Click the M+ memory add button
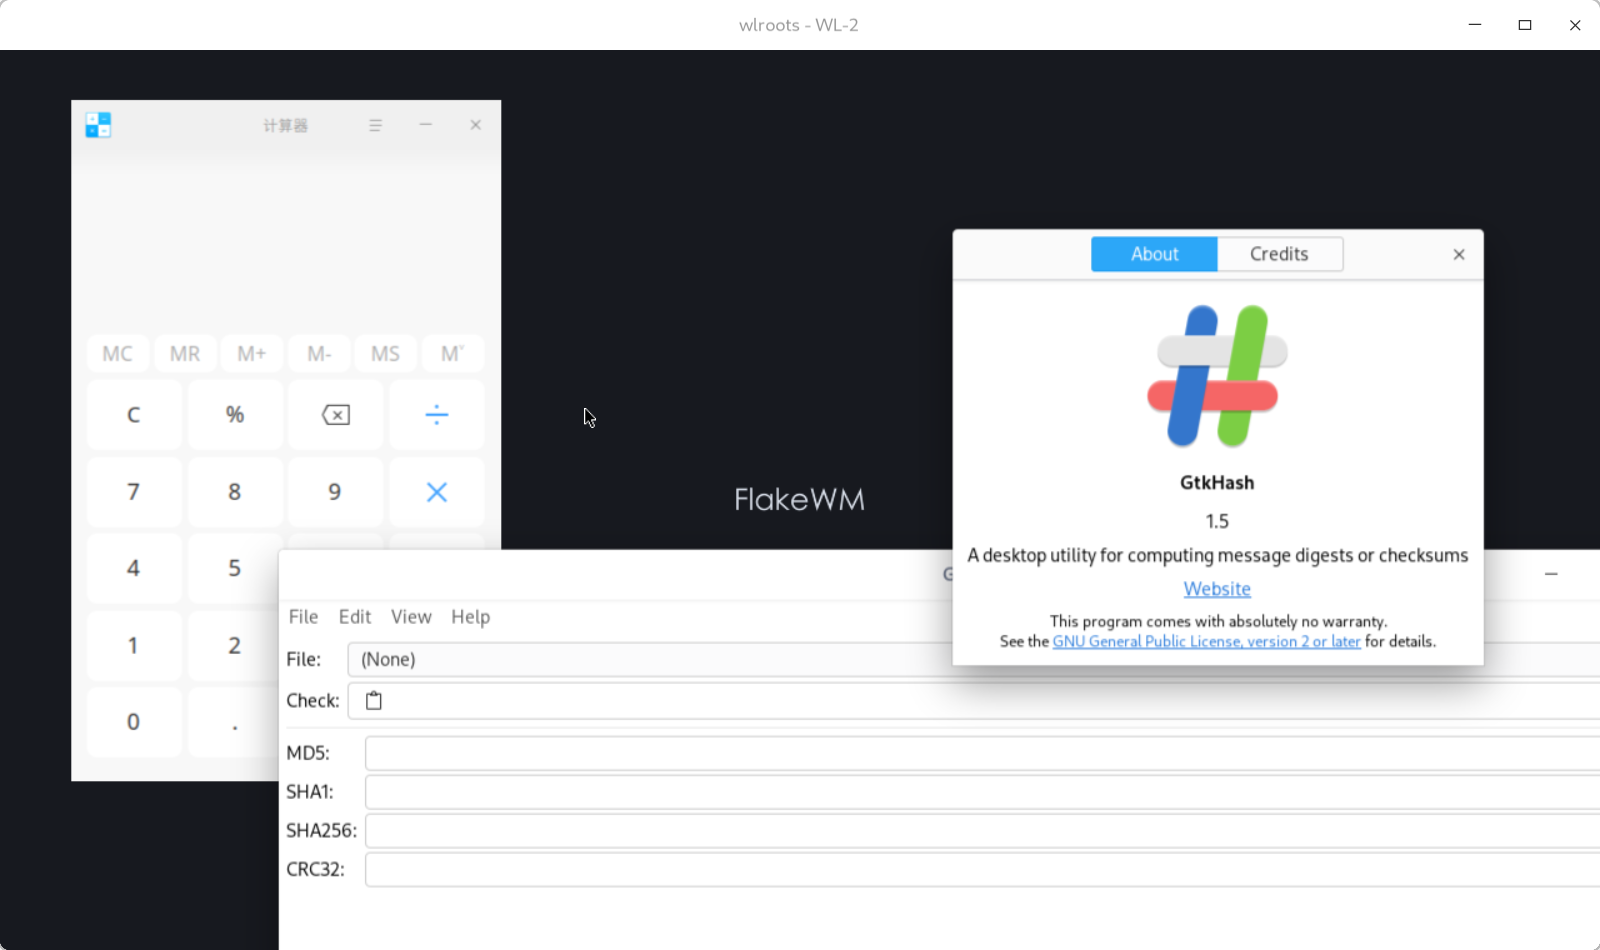This screenshot has width=1600, height=950. 252,354
